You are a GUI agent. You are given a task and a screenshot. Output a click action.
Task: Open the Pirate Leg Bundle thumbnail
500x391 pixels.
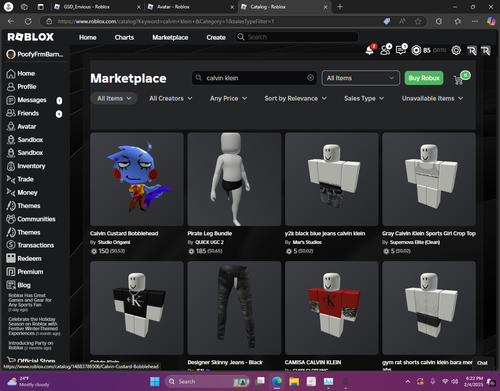coord(234,179)
